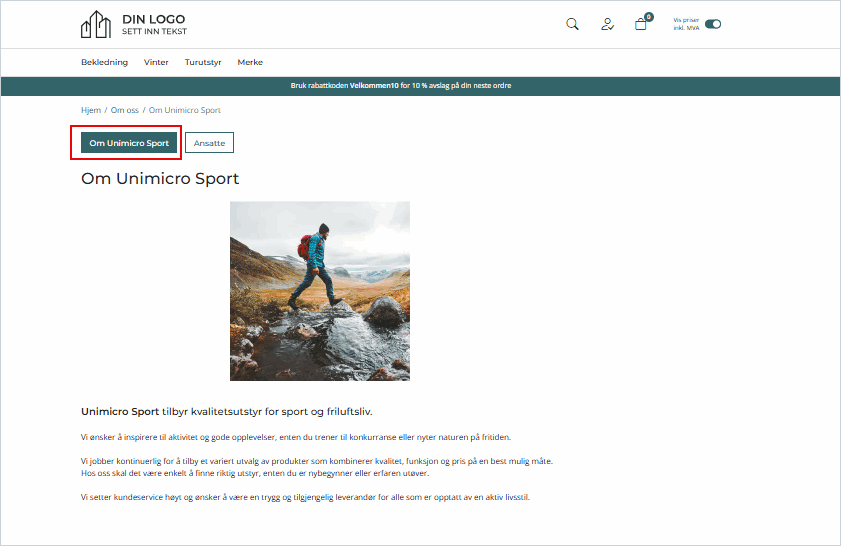This screenshot has width=841, height=546.
Task: Open the user account icon
Action: pyautogui.click(x=607, y=24)
